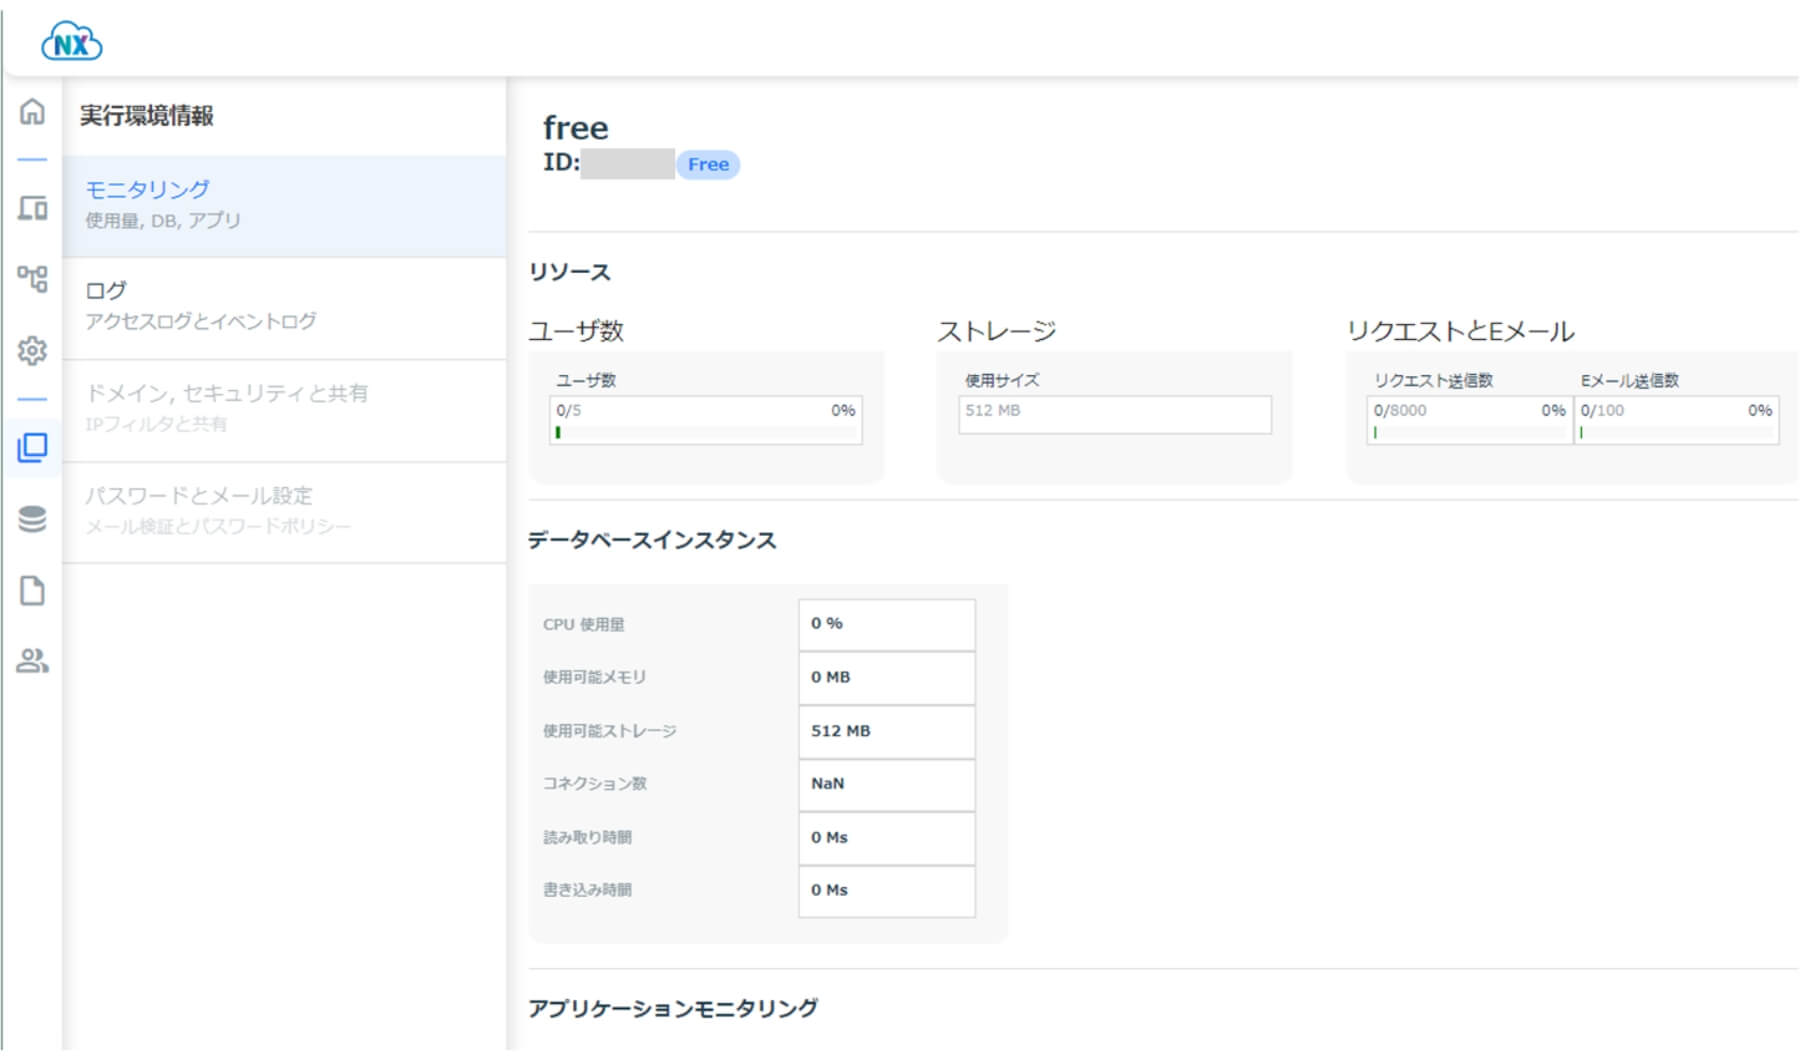Open the home icon in sidebar
1800x1062 pixels.
[x=32, y=111]
